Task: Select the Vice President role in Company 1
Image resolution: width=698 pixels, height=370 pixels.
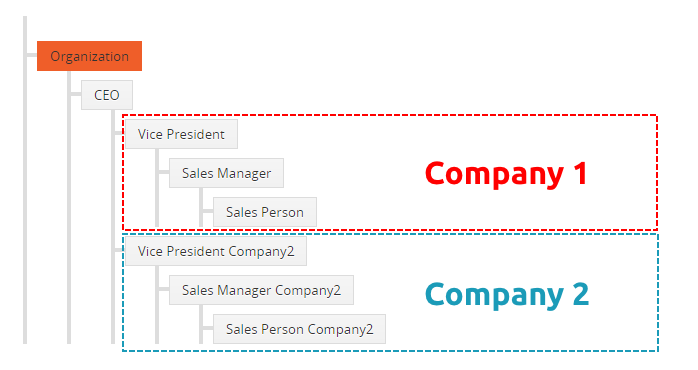Action: tap(181, 134)
